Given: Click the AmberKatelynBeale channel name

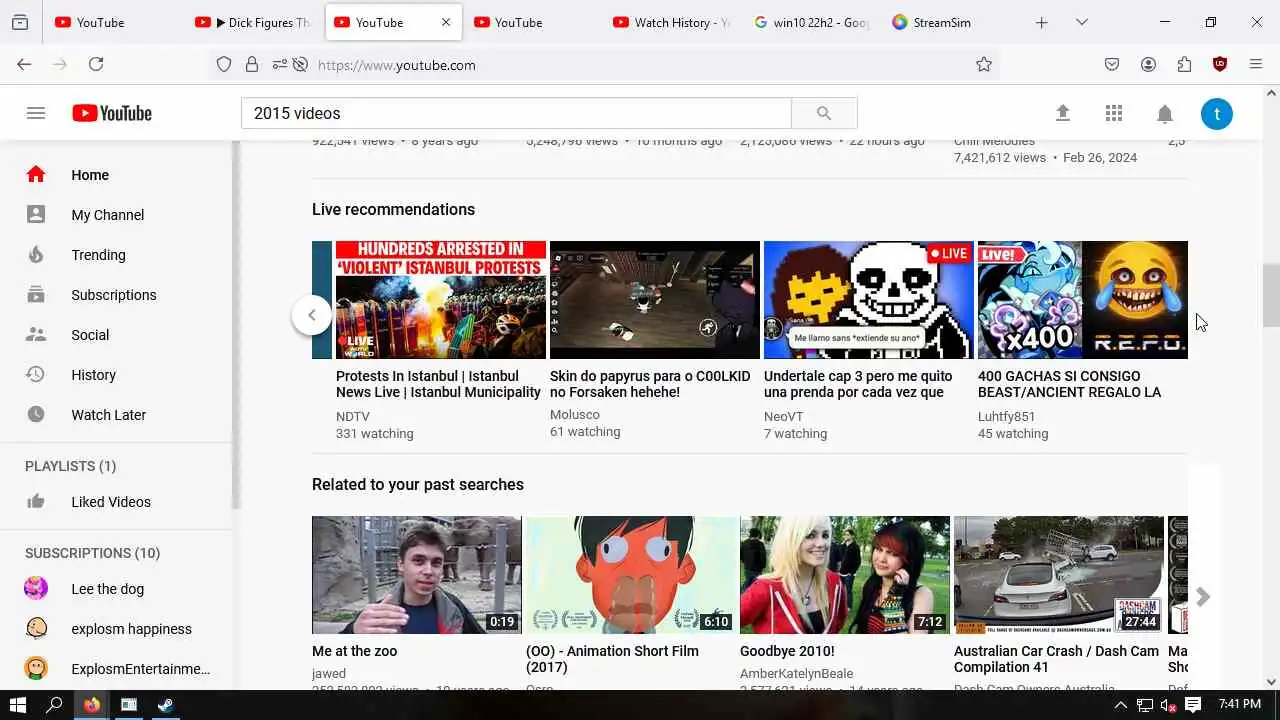Looking at the screenshot, I should point(797,674).
